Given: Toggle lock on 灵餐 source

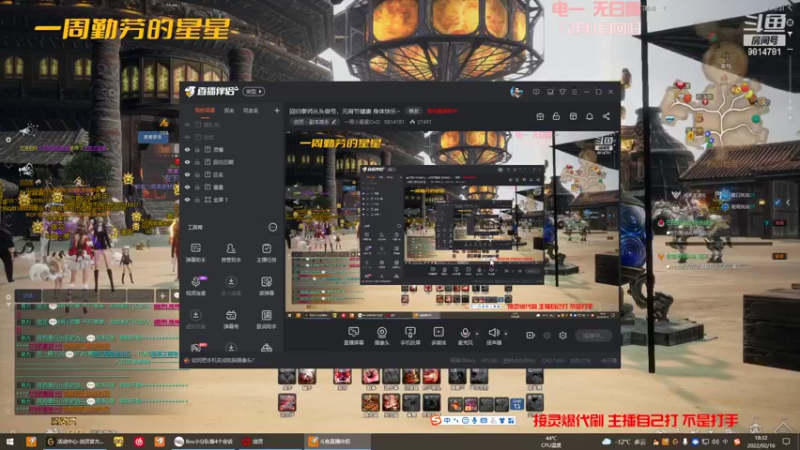Looking at the screenshot, I should (197, 149).
